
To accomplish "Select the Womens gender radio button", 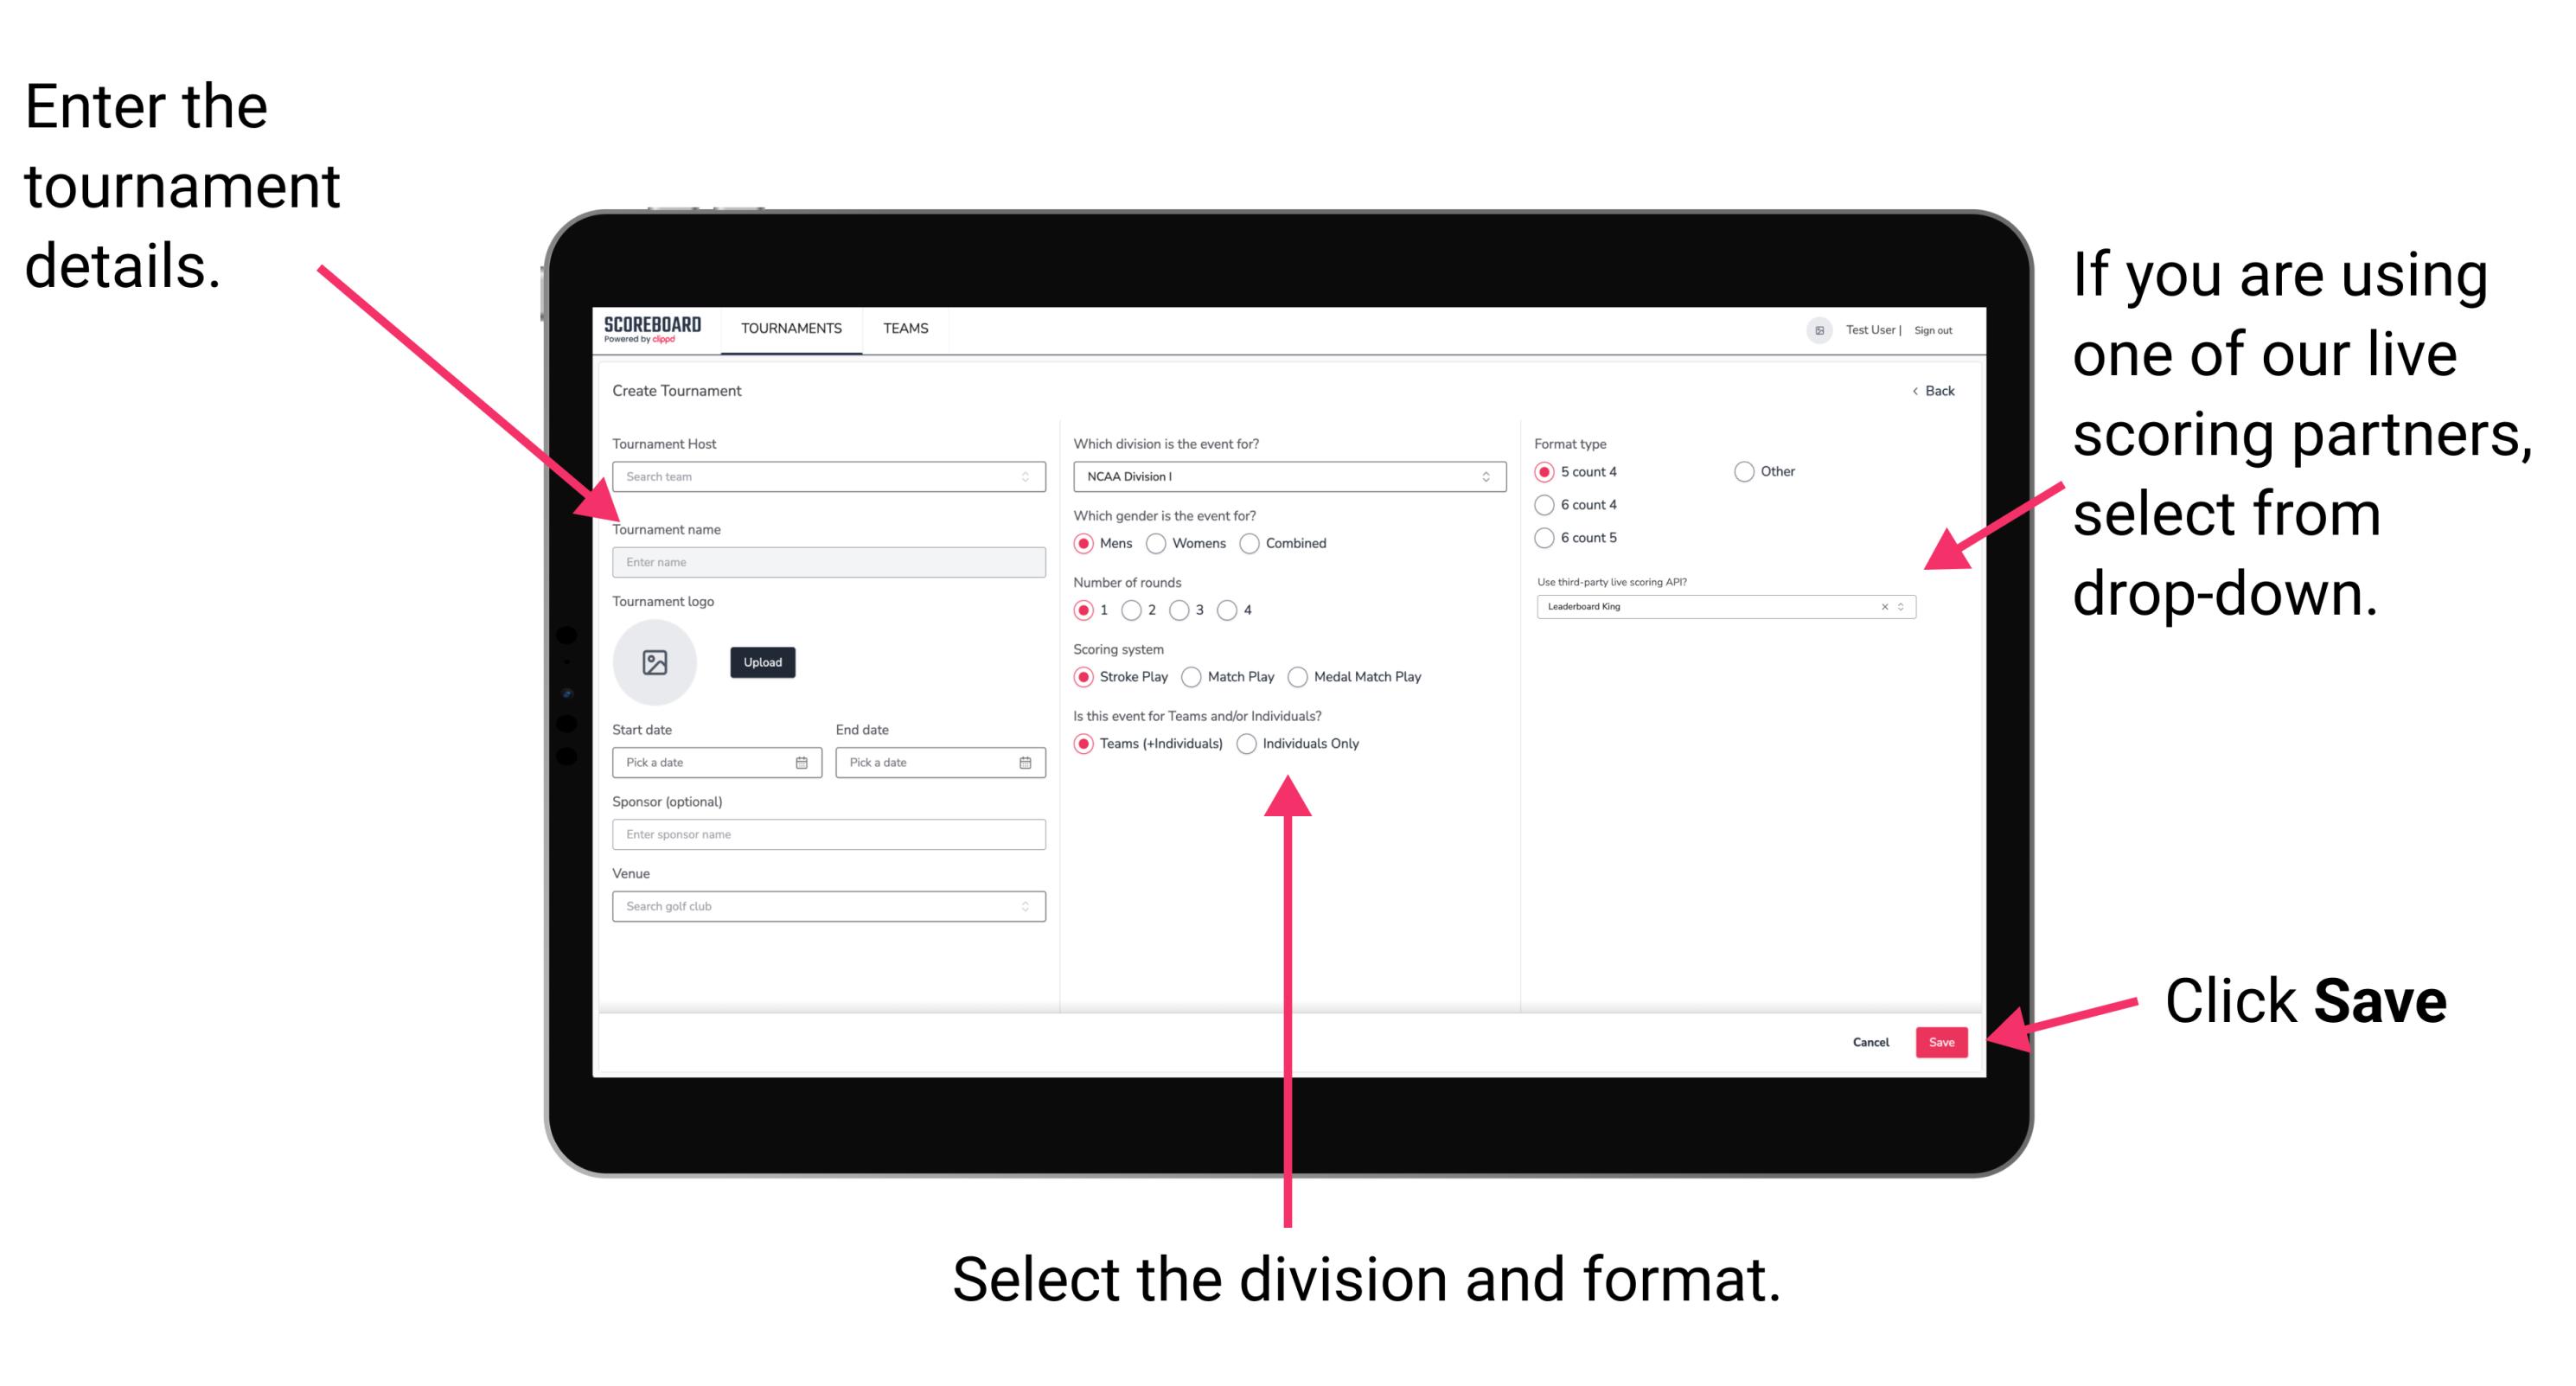I will point(1159,543).
